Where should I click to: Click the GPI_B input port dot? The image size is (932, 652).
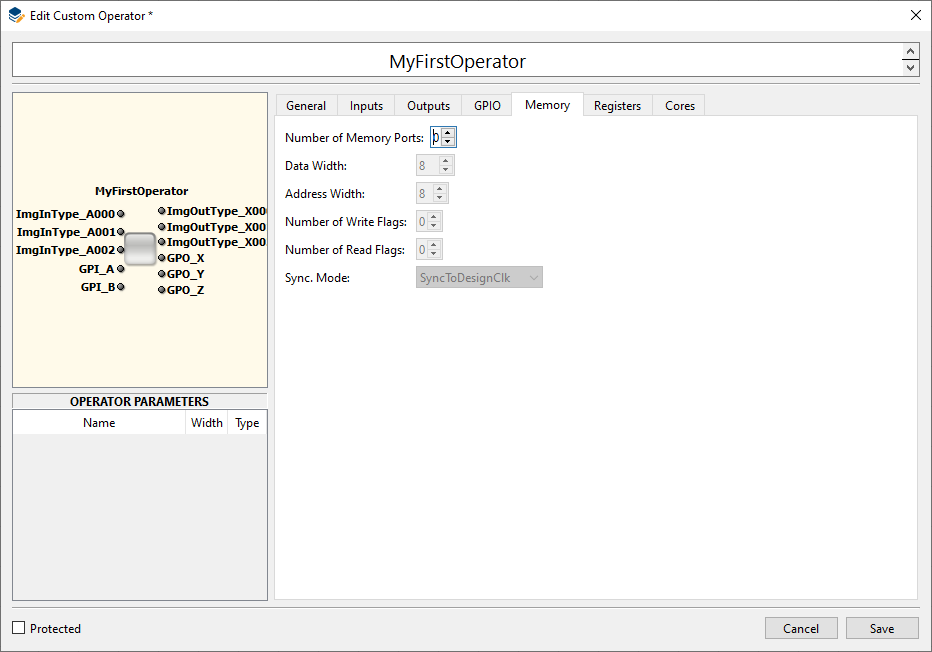(x=121, y=287)
